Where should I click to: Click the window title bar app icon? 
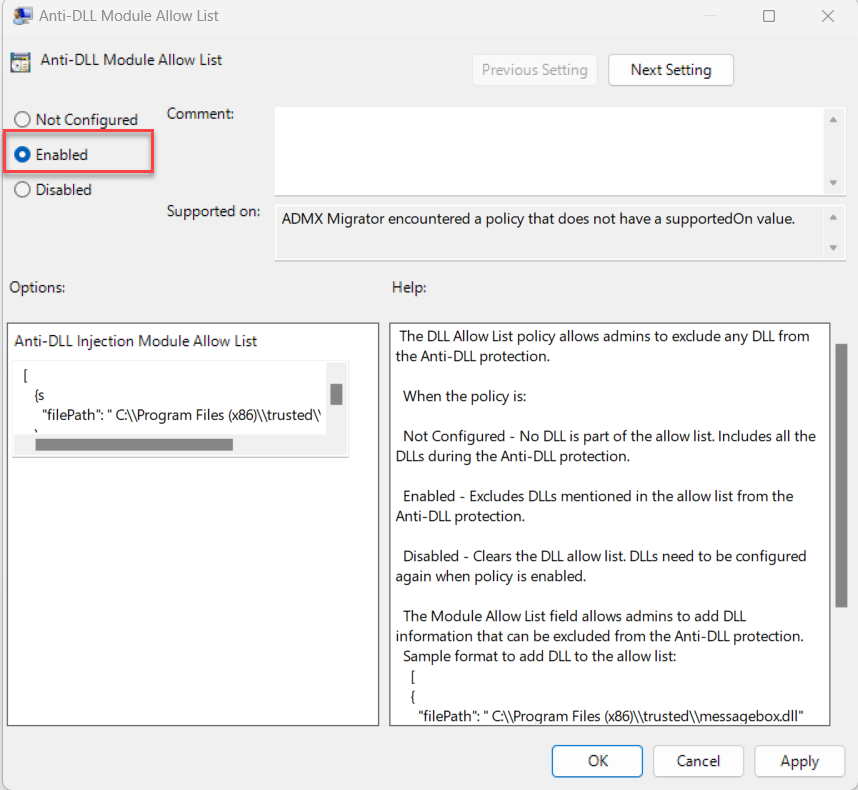pyautogui.click(x=22, y=16)
